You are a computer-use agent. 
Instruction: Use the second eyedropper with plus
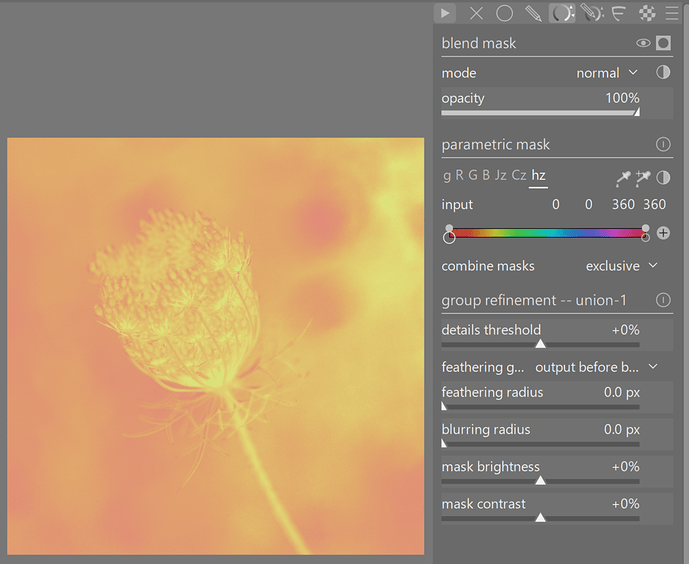coord(643,178)
